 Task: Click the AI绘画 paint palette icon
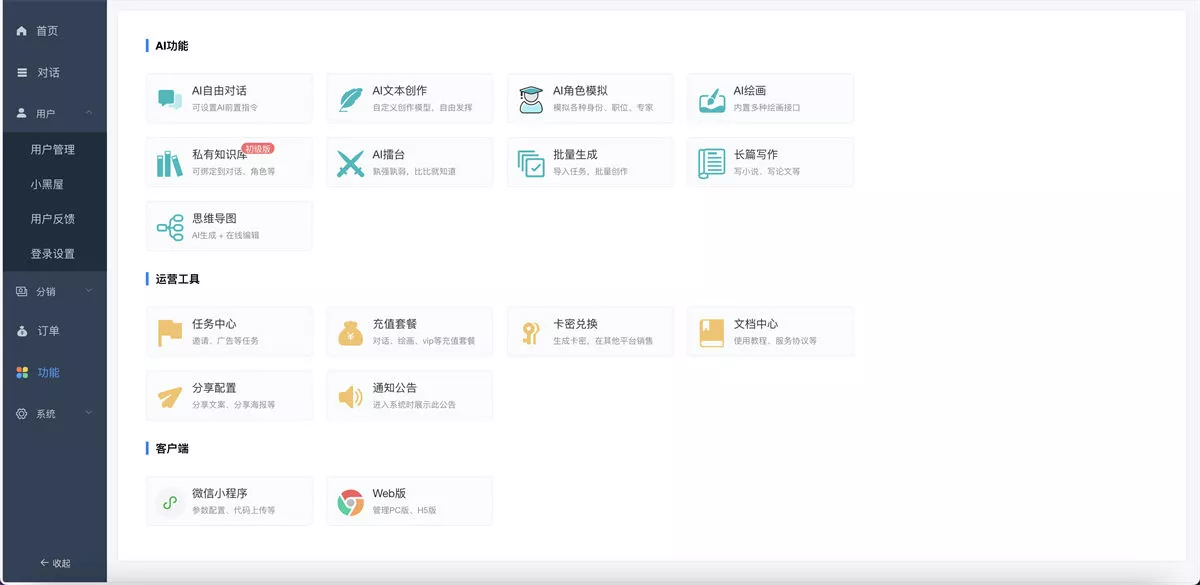point(711,99)
